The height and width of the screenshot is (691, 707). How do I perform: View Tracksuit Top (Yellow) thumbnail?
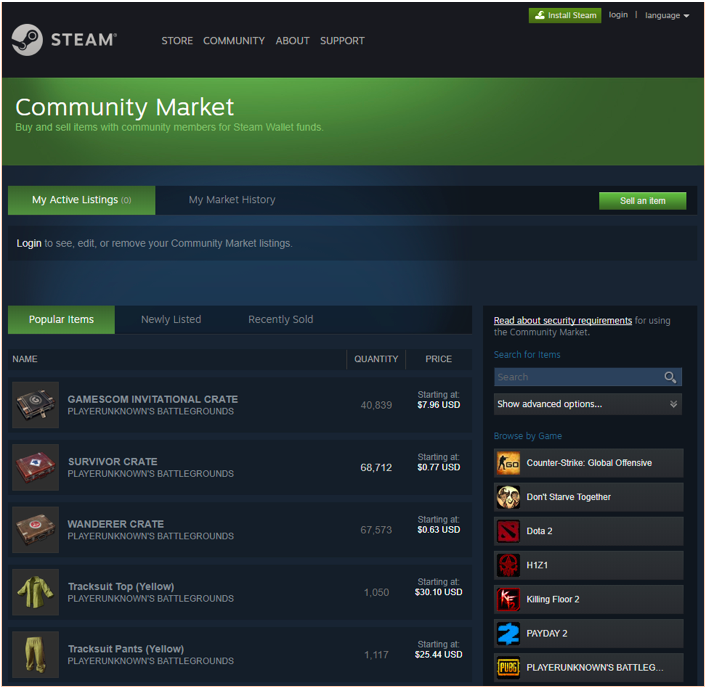pyautogui.click(x=36, y=592)
